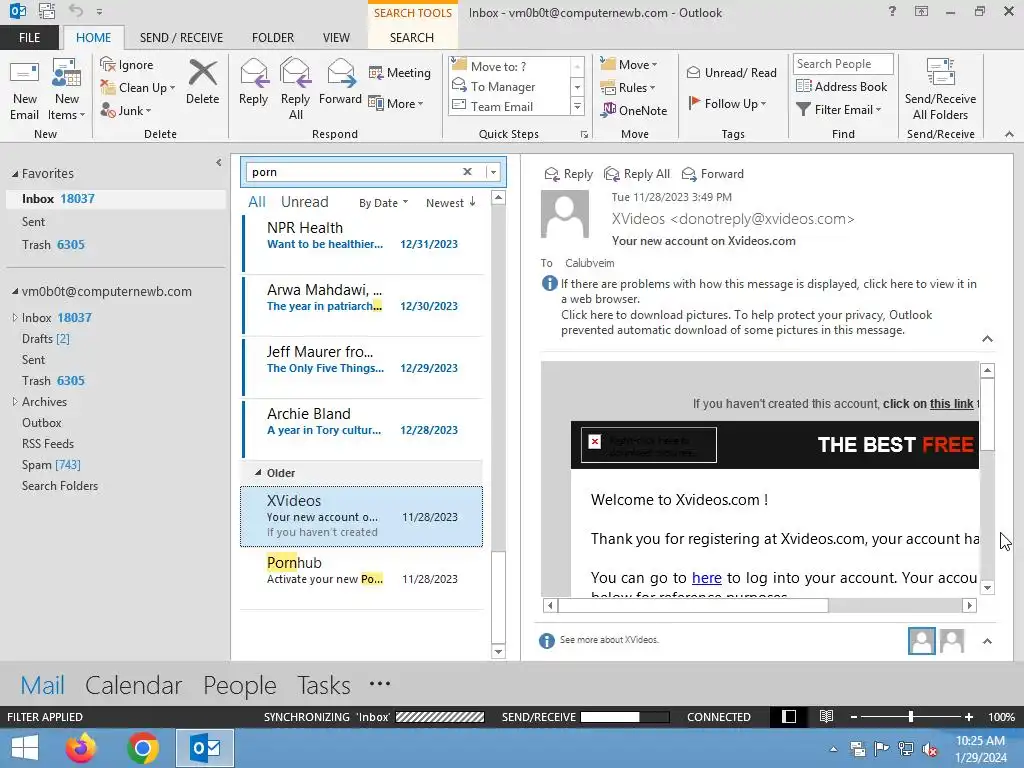
Task: Open the Follow Up flag menu
Action: tap(727, 103)
